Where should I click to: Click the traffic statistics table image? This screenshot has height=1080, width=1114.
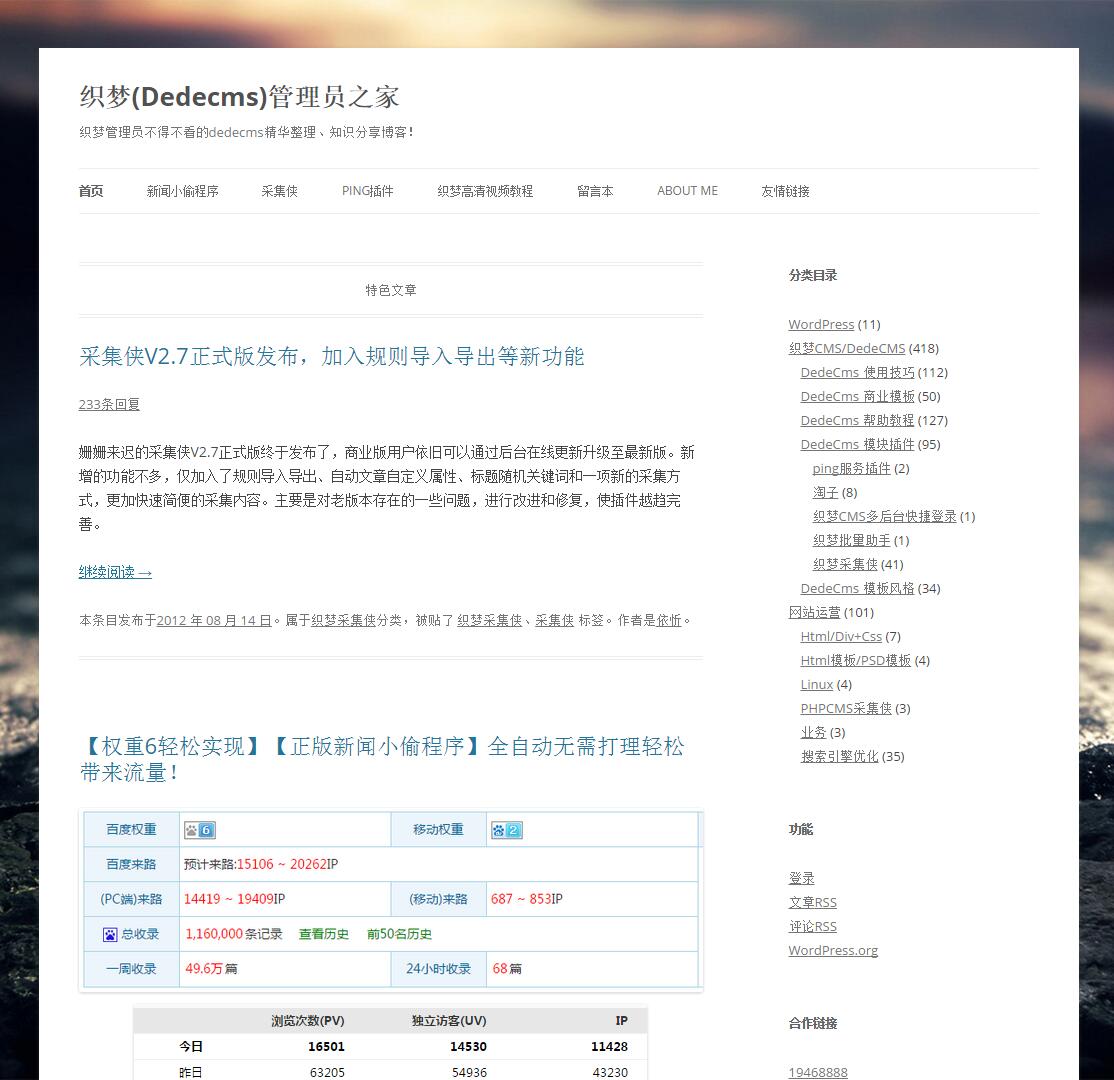(x=390, y=1042)
